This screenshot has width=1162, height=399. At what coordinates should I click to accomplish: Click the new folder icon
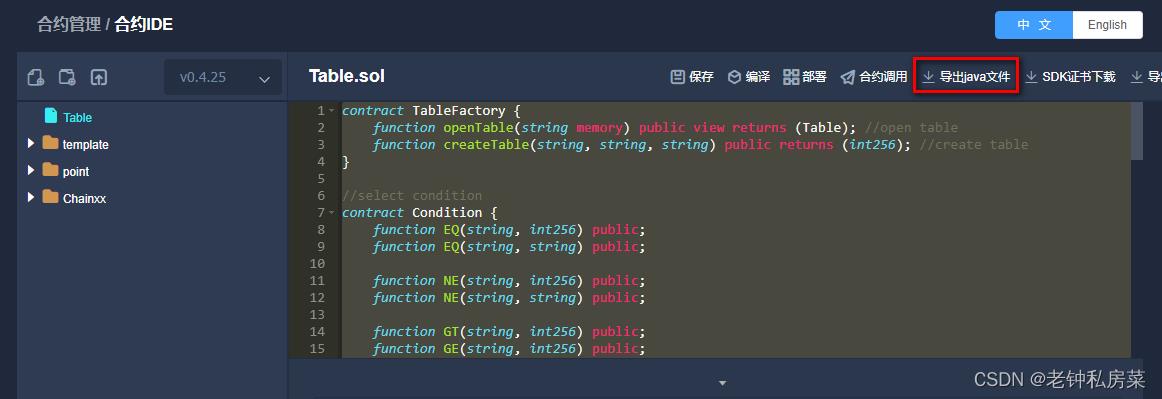(x=67, y=77)
